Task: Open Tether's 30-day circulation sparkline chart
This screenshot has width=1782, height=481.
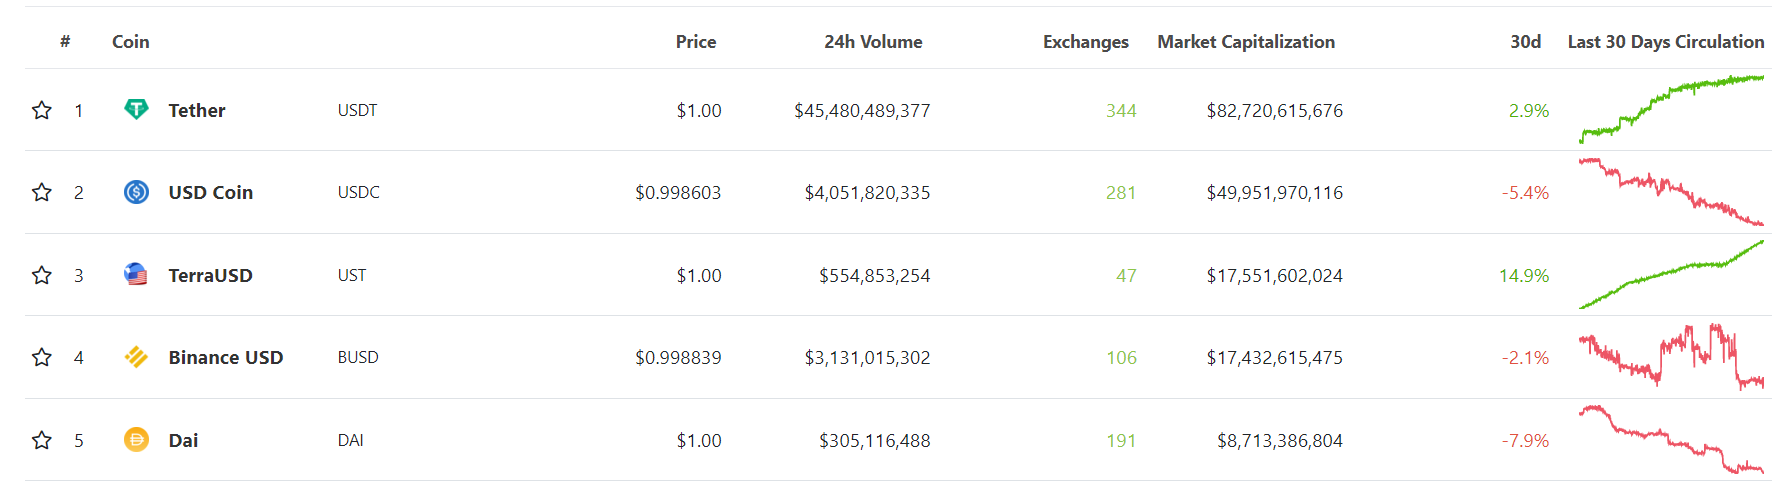Action: pyautogui.click(x=1671, y=108)
